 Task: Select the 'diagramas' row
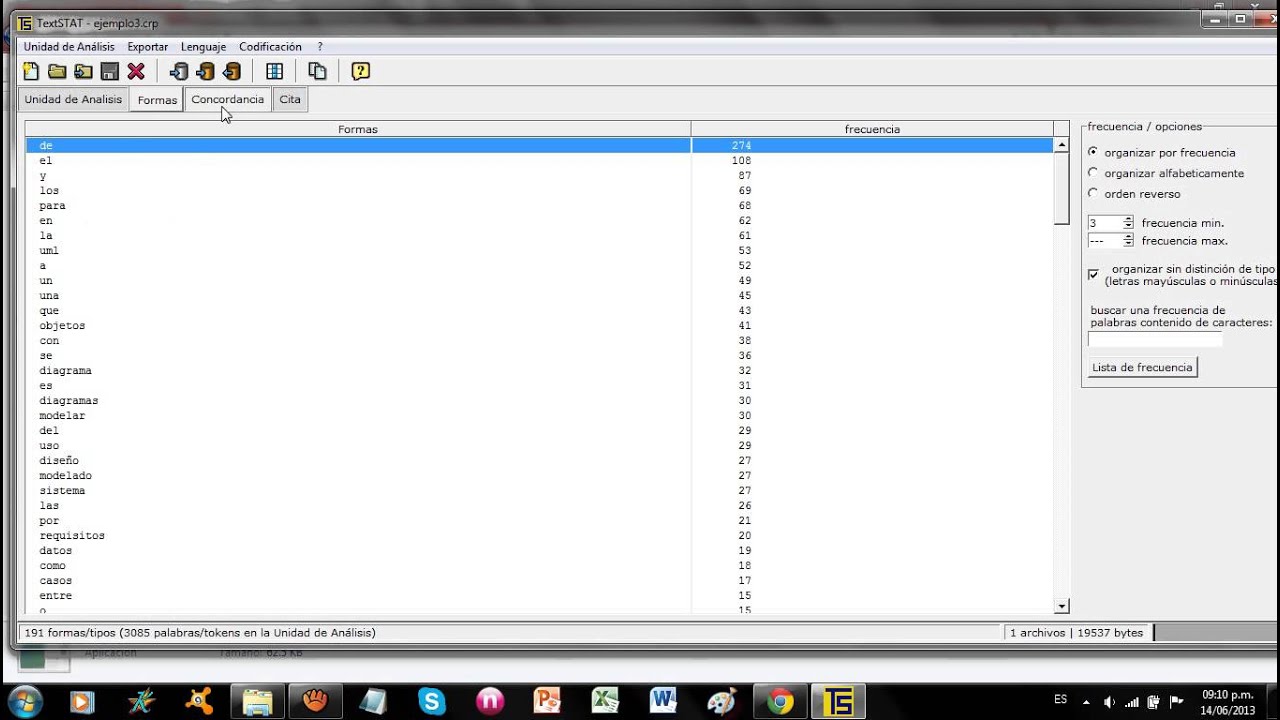click(540, 400)
